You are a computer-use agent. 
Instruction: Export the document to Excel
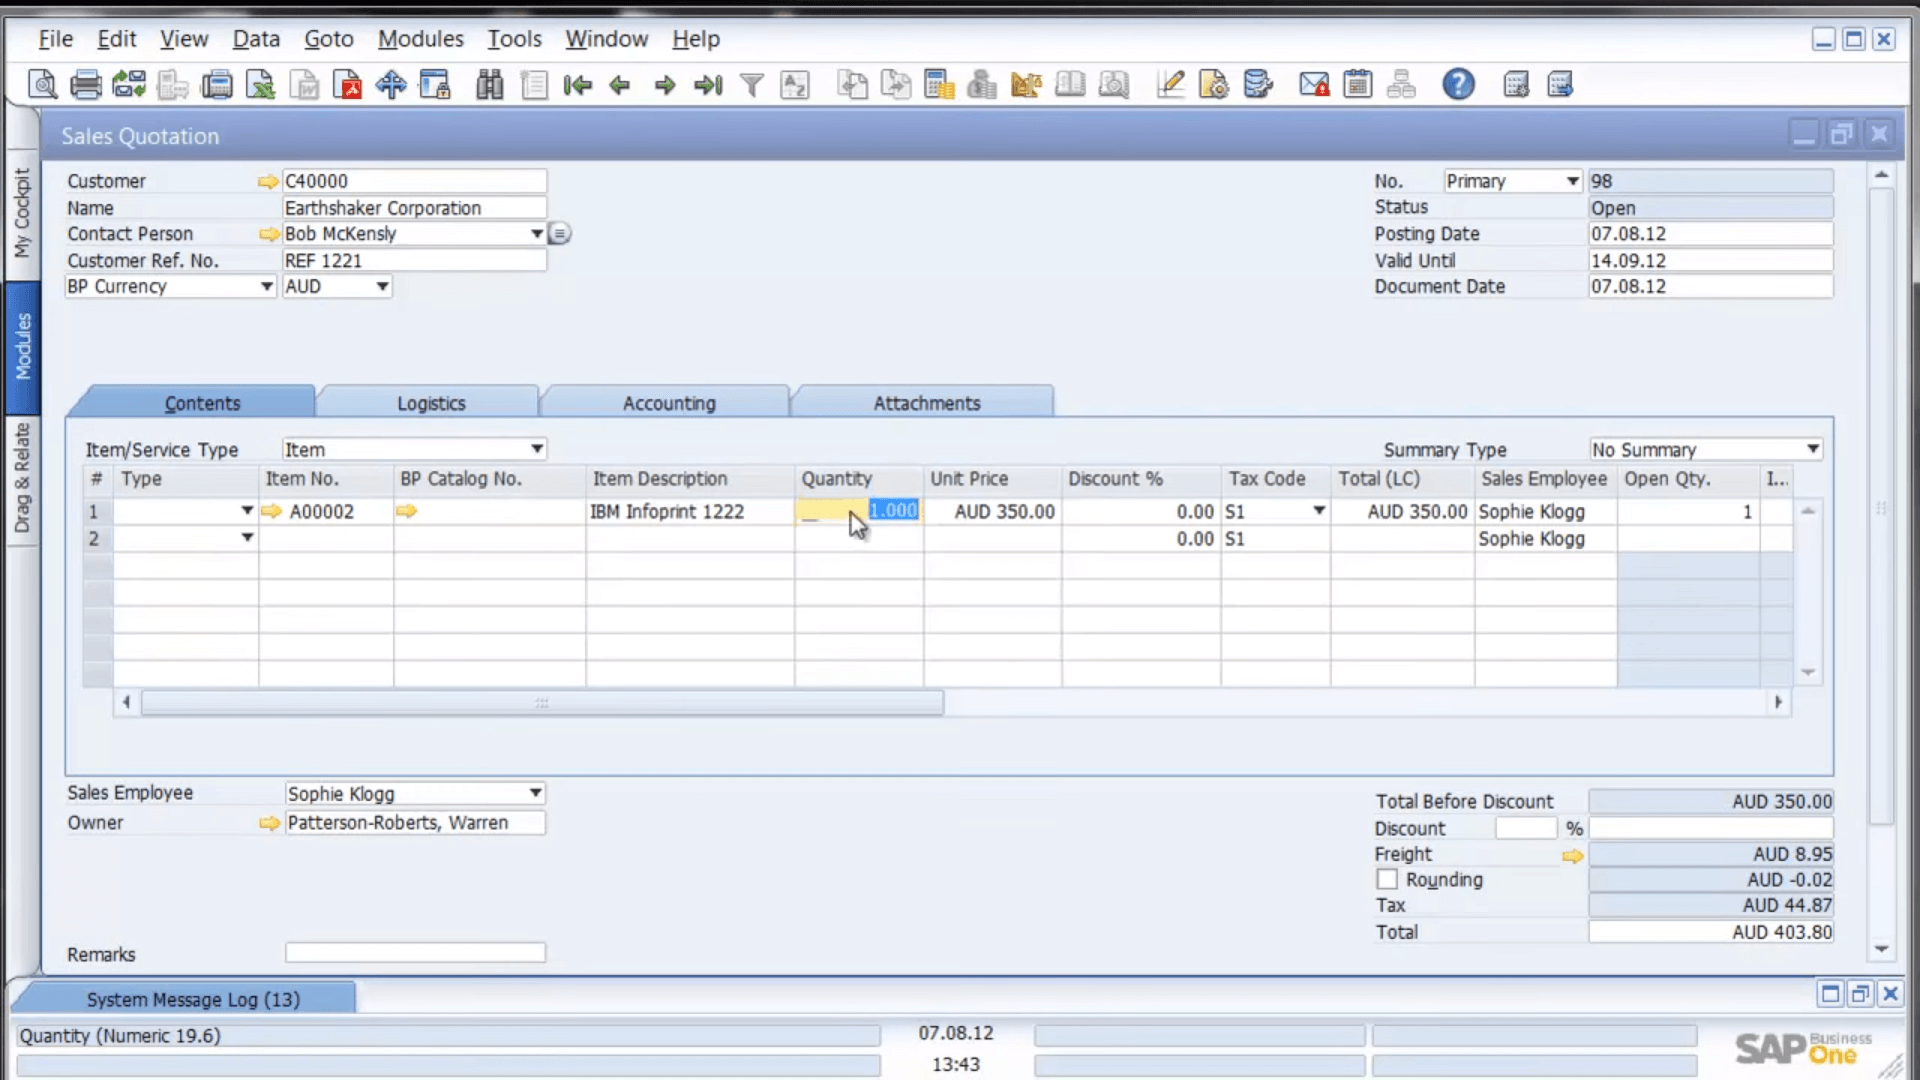[x=259, y=85]
